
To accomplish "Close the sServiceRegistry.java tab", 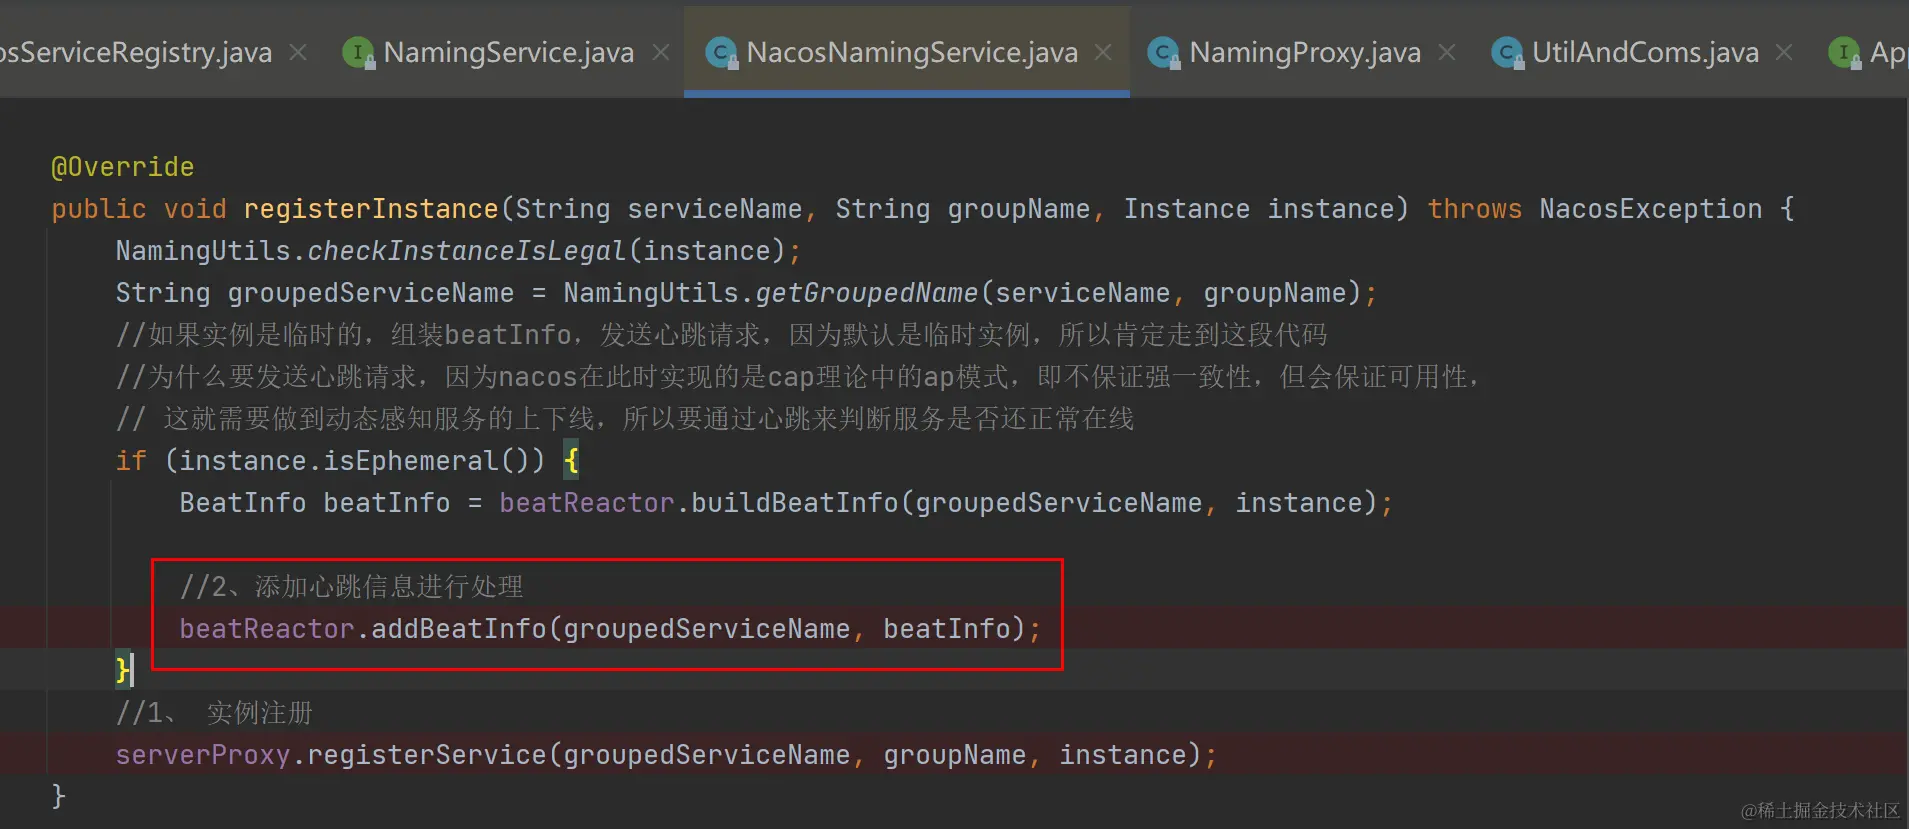I will 298,52.
